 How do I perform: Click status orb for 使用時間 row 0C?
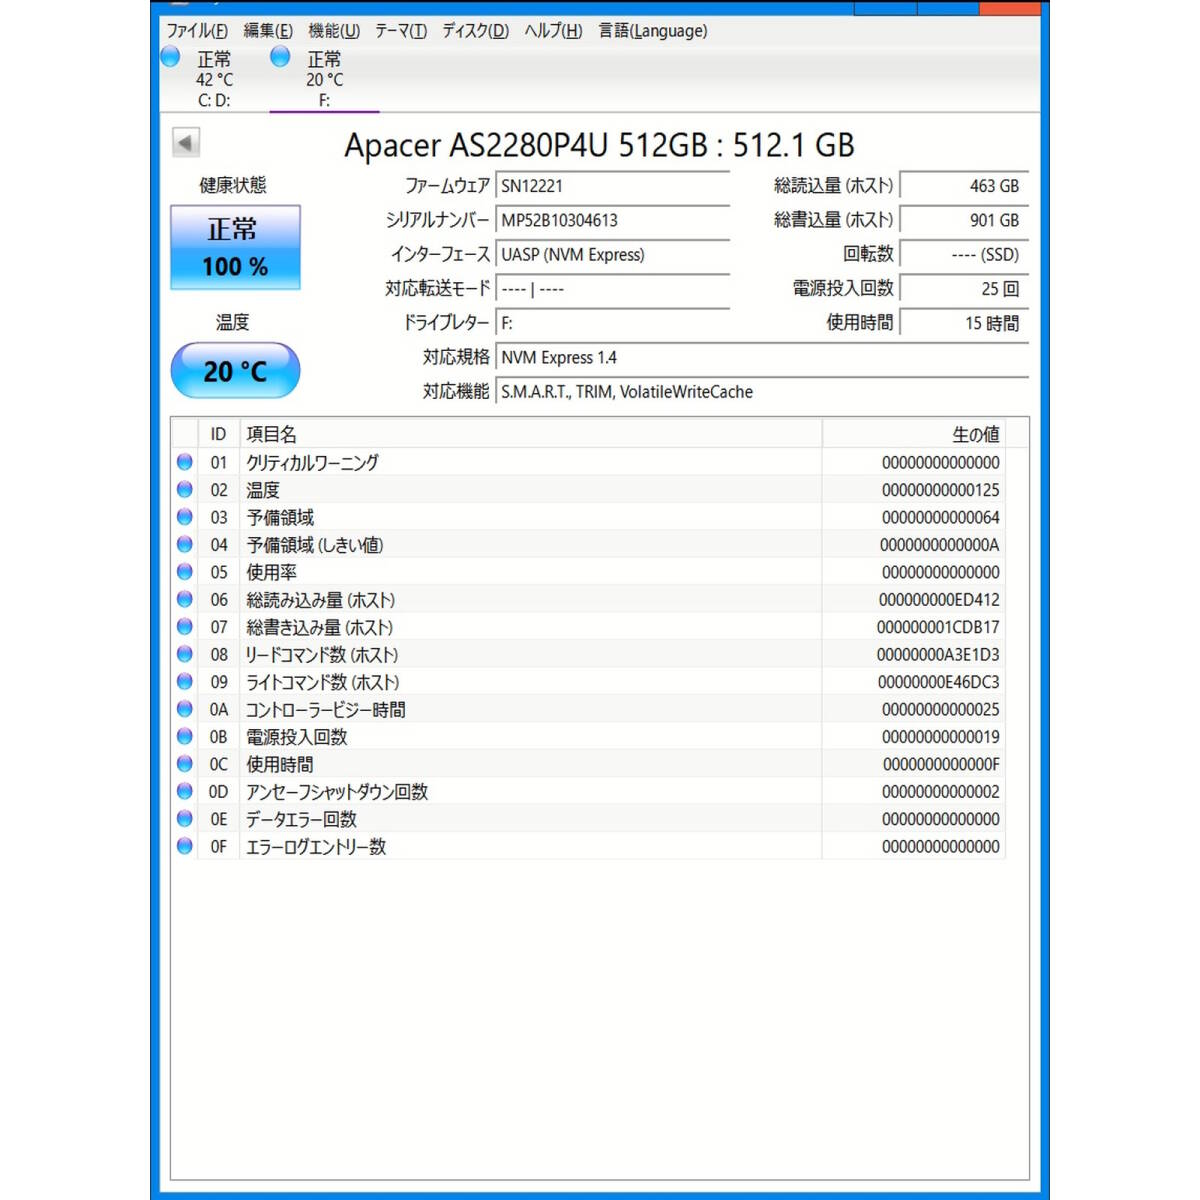click(x=185, y=764)
